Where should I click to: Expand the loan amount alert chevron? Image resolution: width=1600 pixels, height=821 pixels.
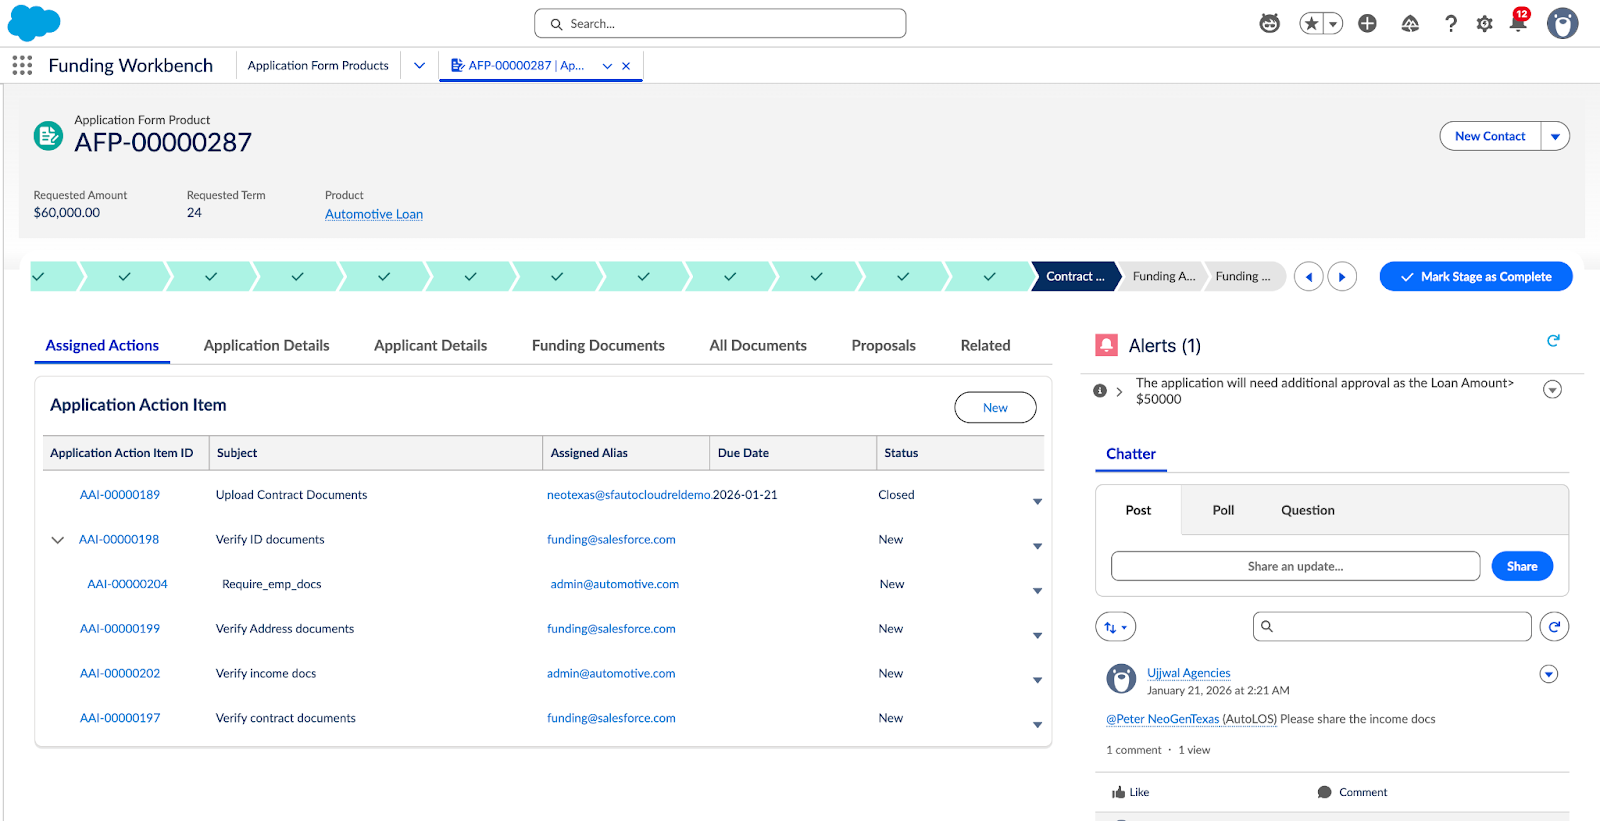(x=1119, y=391)
